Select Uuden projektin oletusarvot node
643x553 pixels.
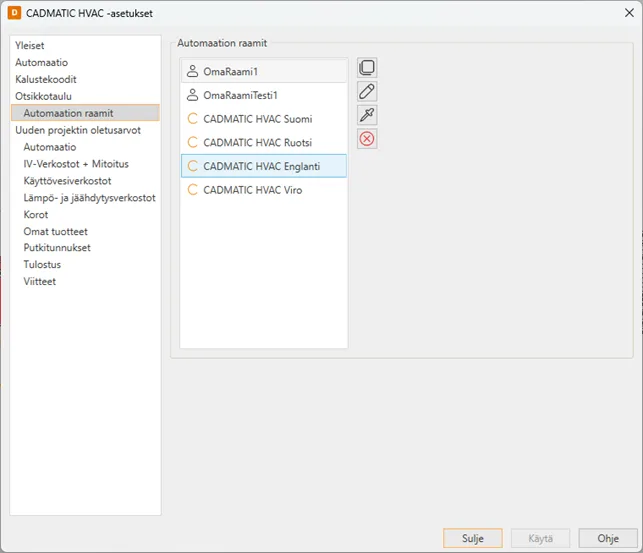click(x=78, y=130)
